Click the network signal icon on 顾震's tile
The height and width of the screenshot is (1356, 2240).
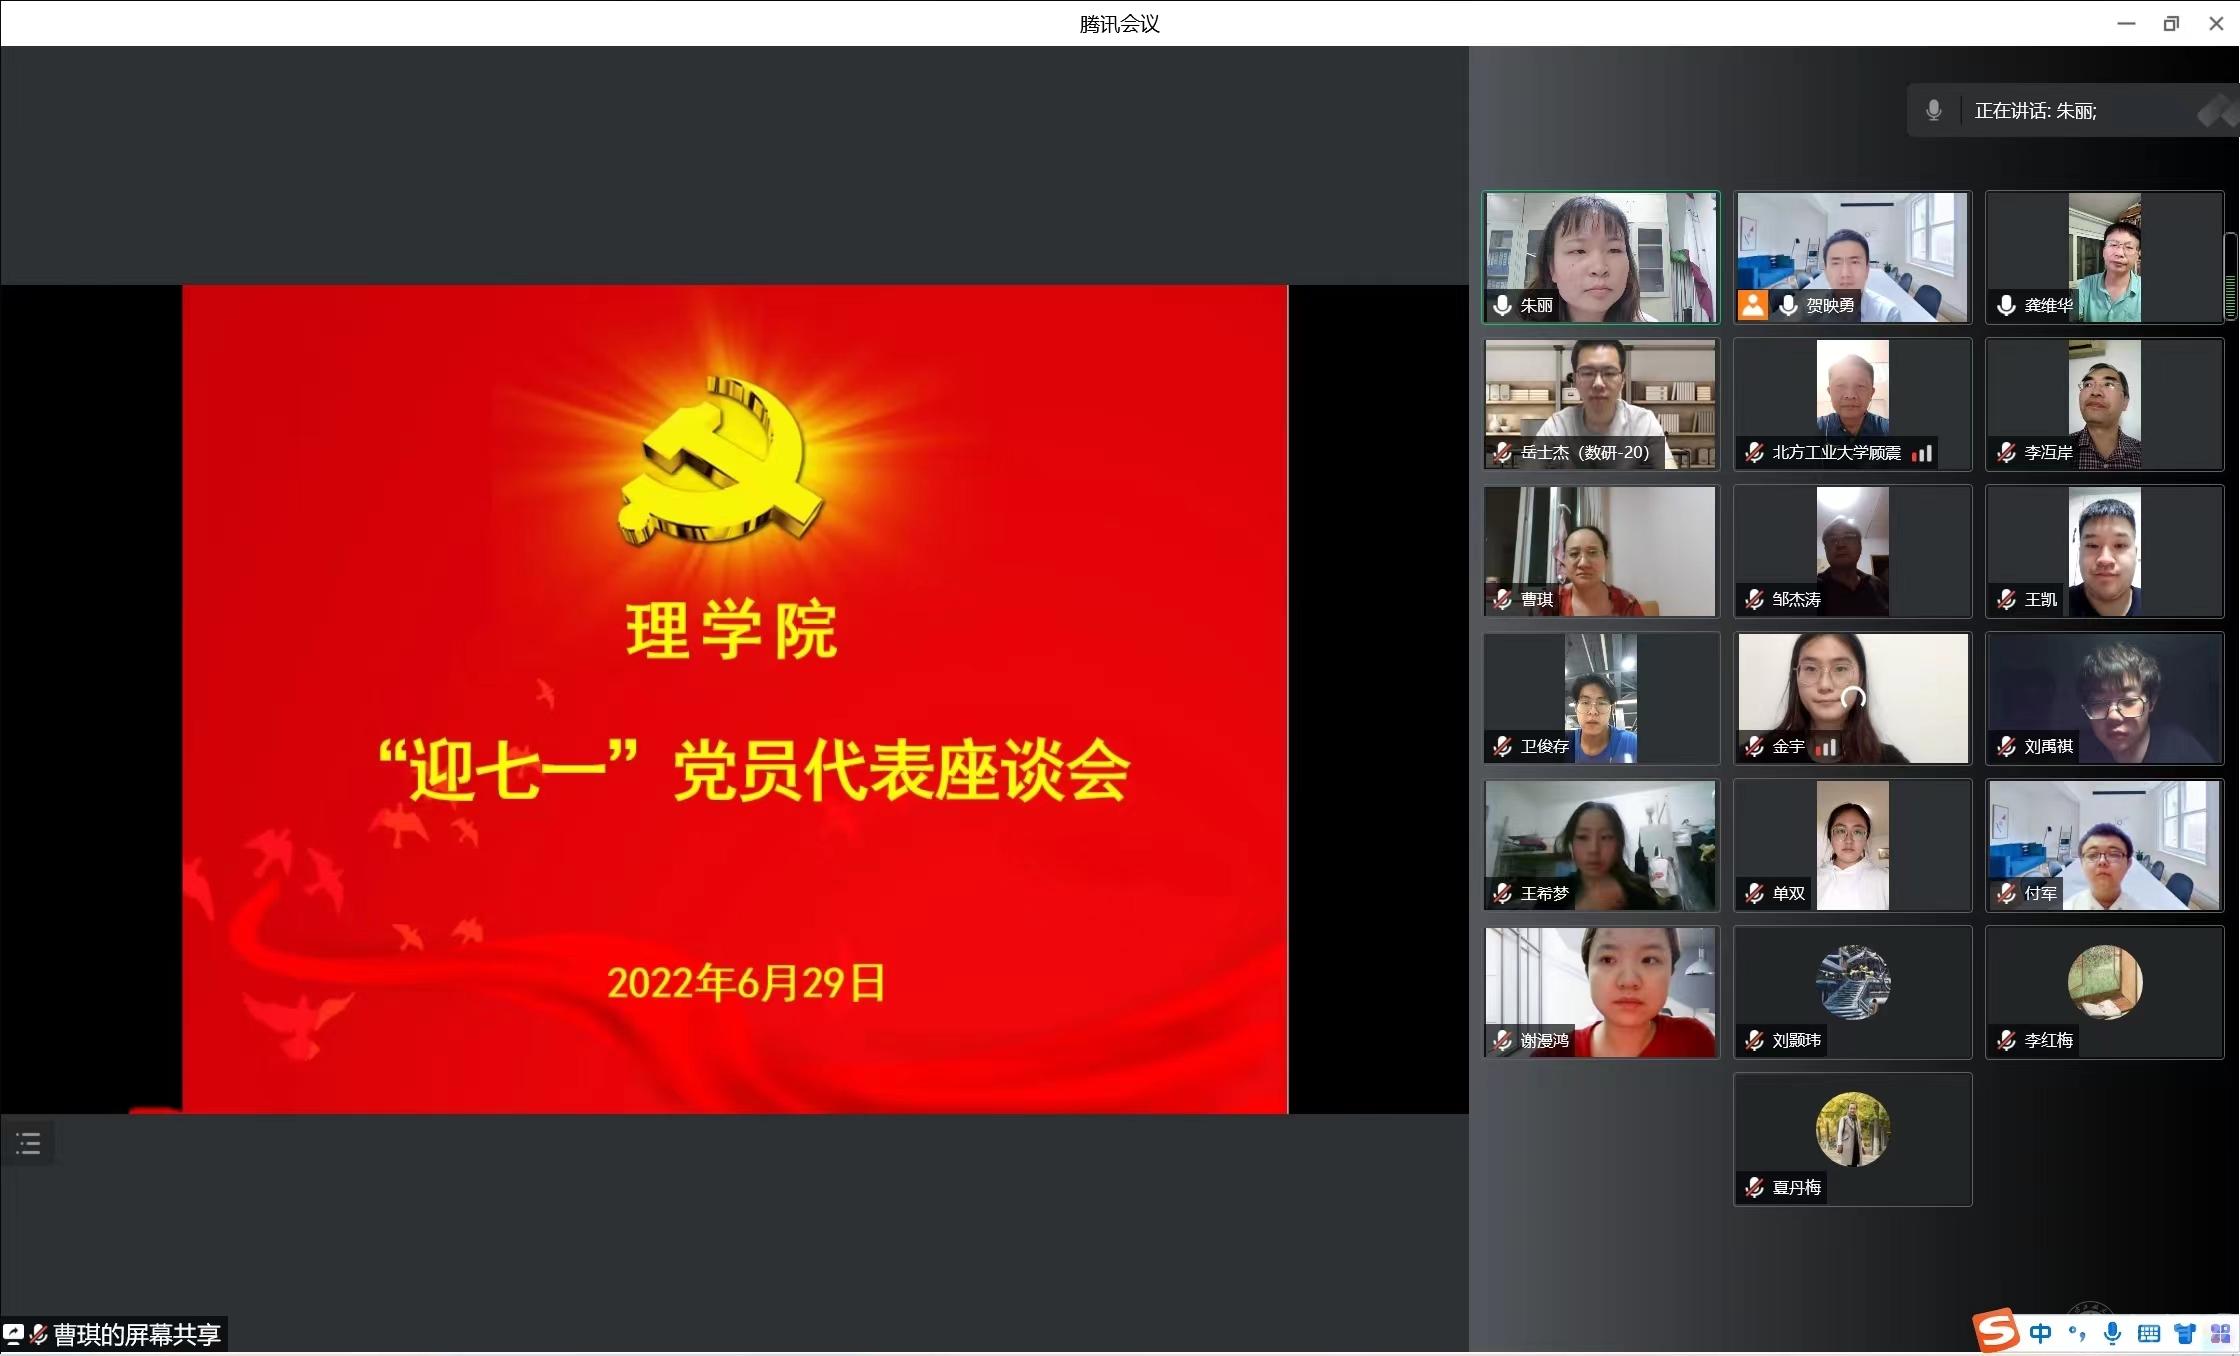1921,452
